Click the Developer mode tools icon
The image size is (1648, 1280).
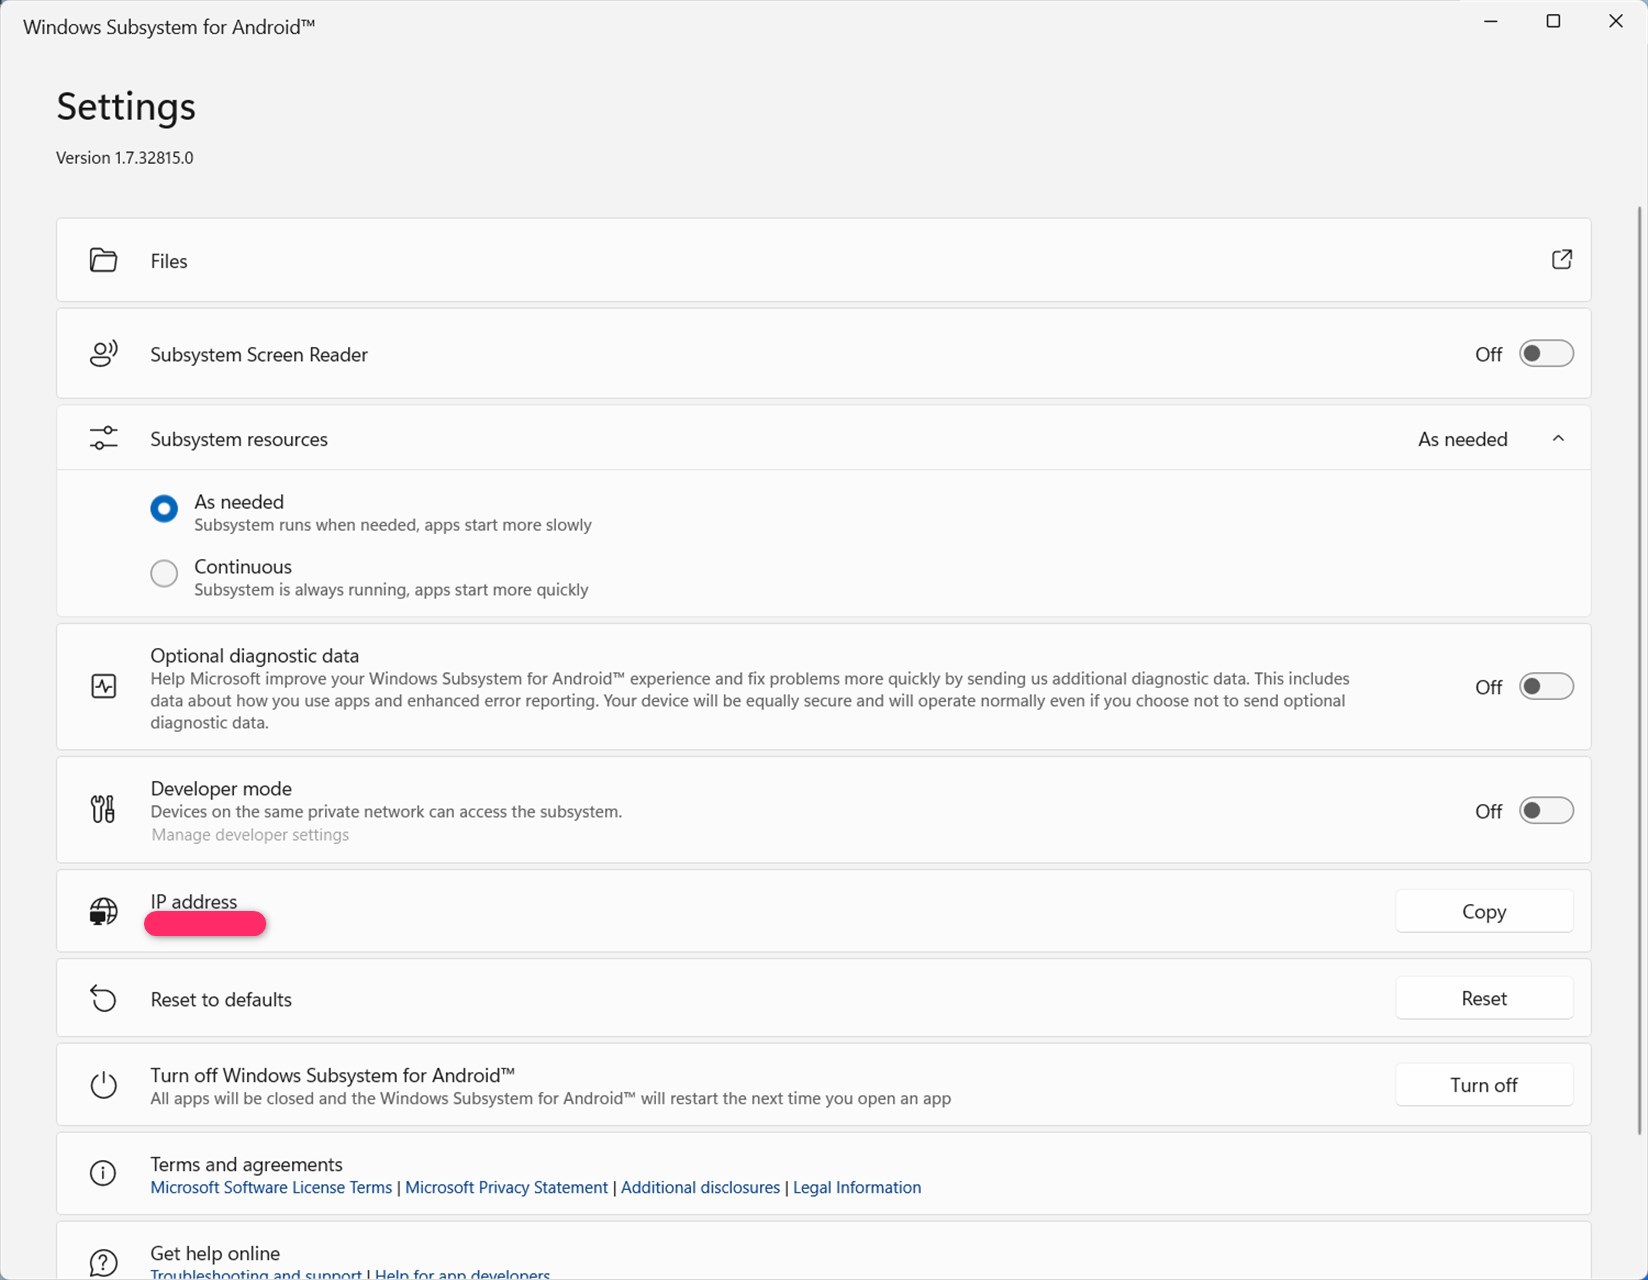[x=103, y=809]
